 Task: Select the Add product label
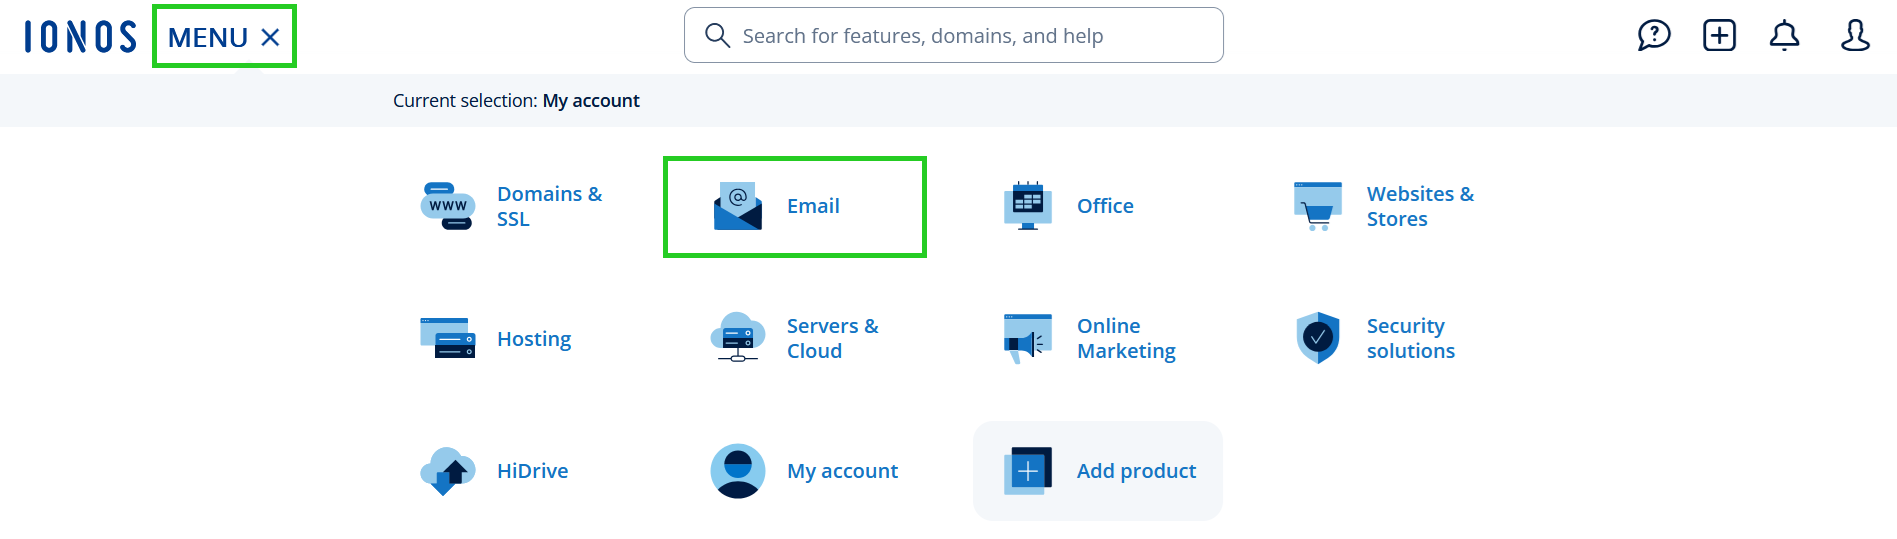point(1136,471)
